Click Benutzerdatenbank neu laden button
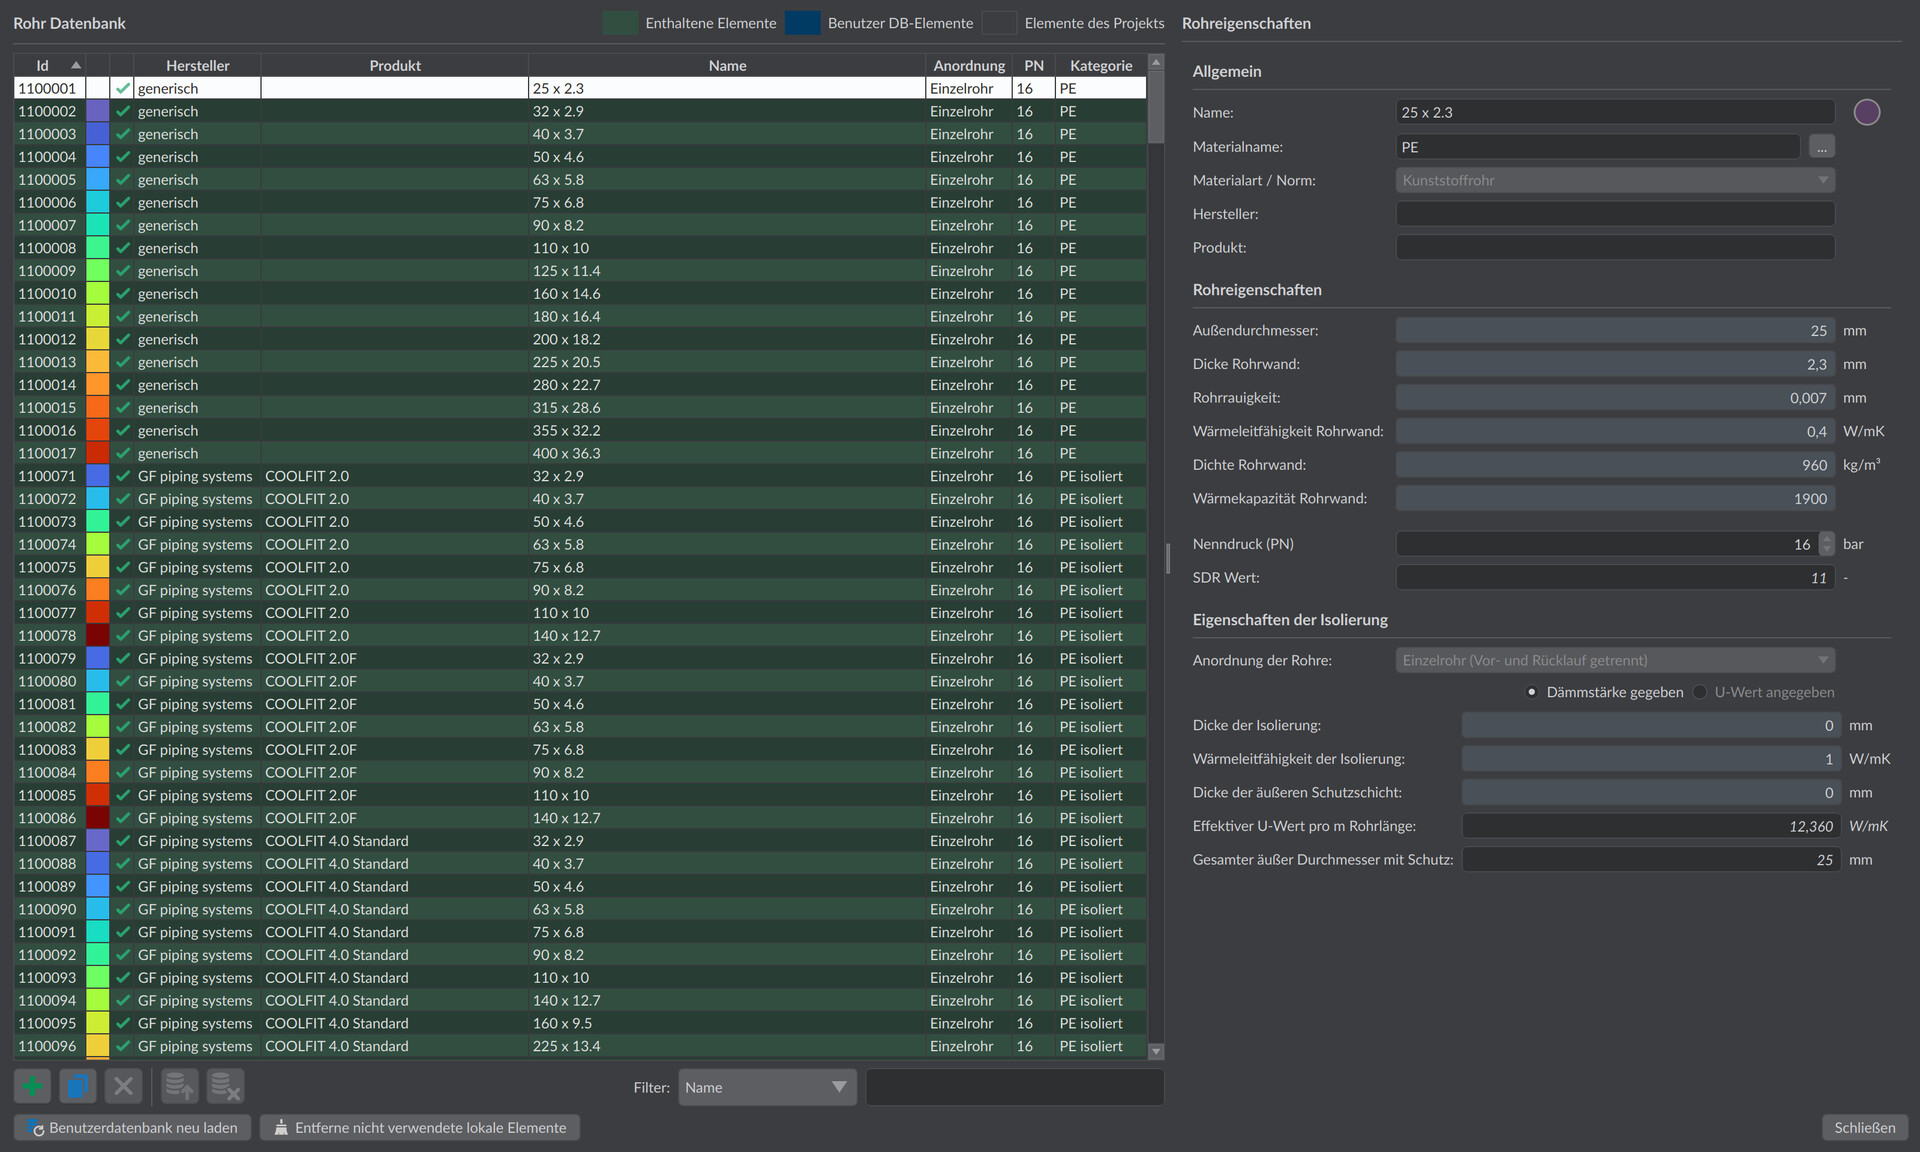 pyautogui.click(x=132, y=1127)
